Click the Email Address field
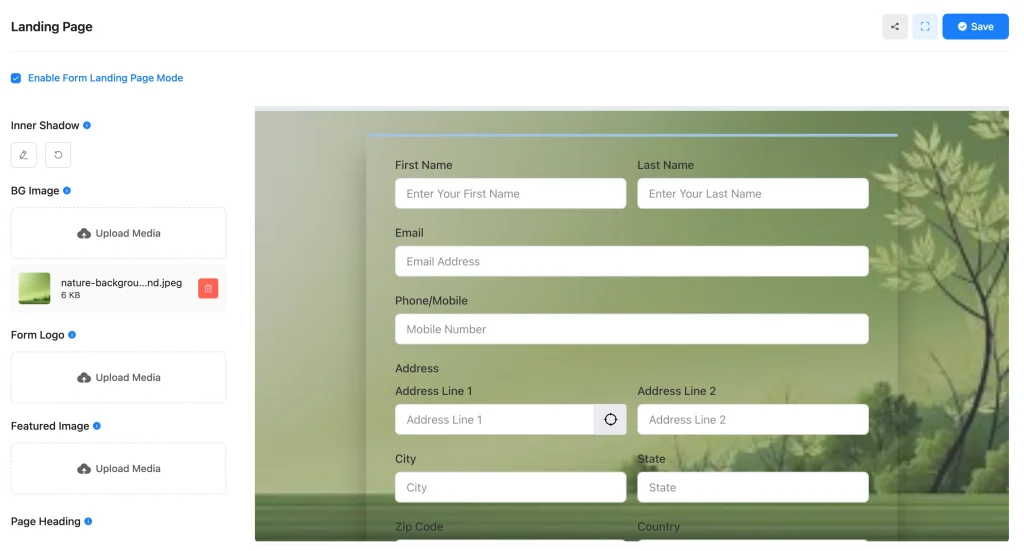 pyautogui.click(x=632, y=262)
